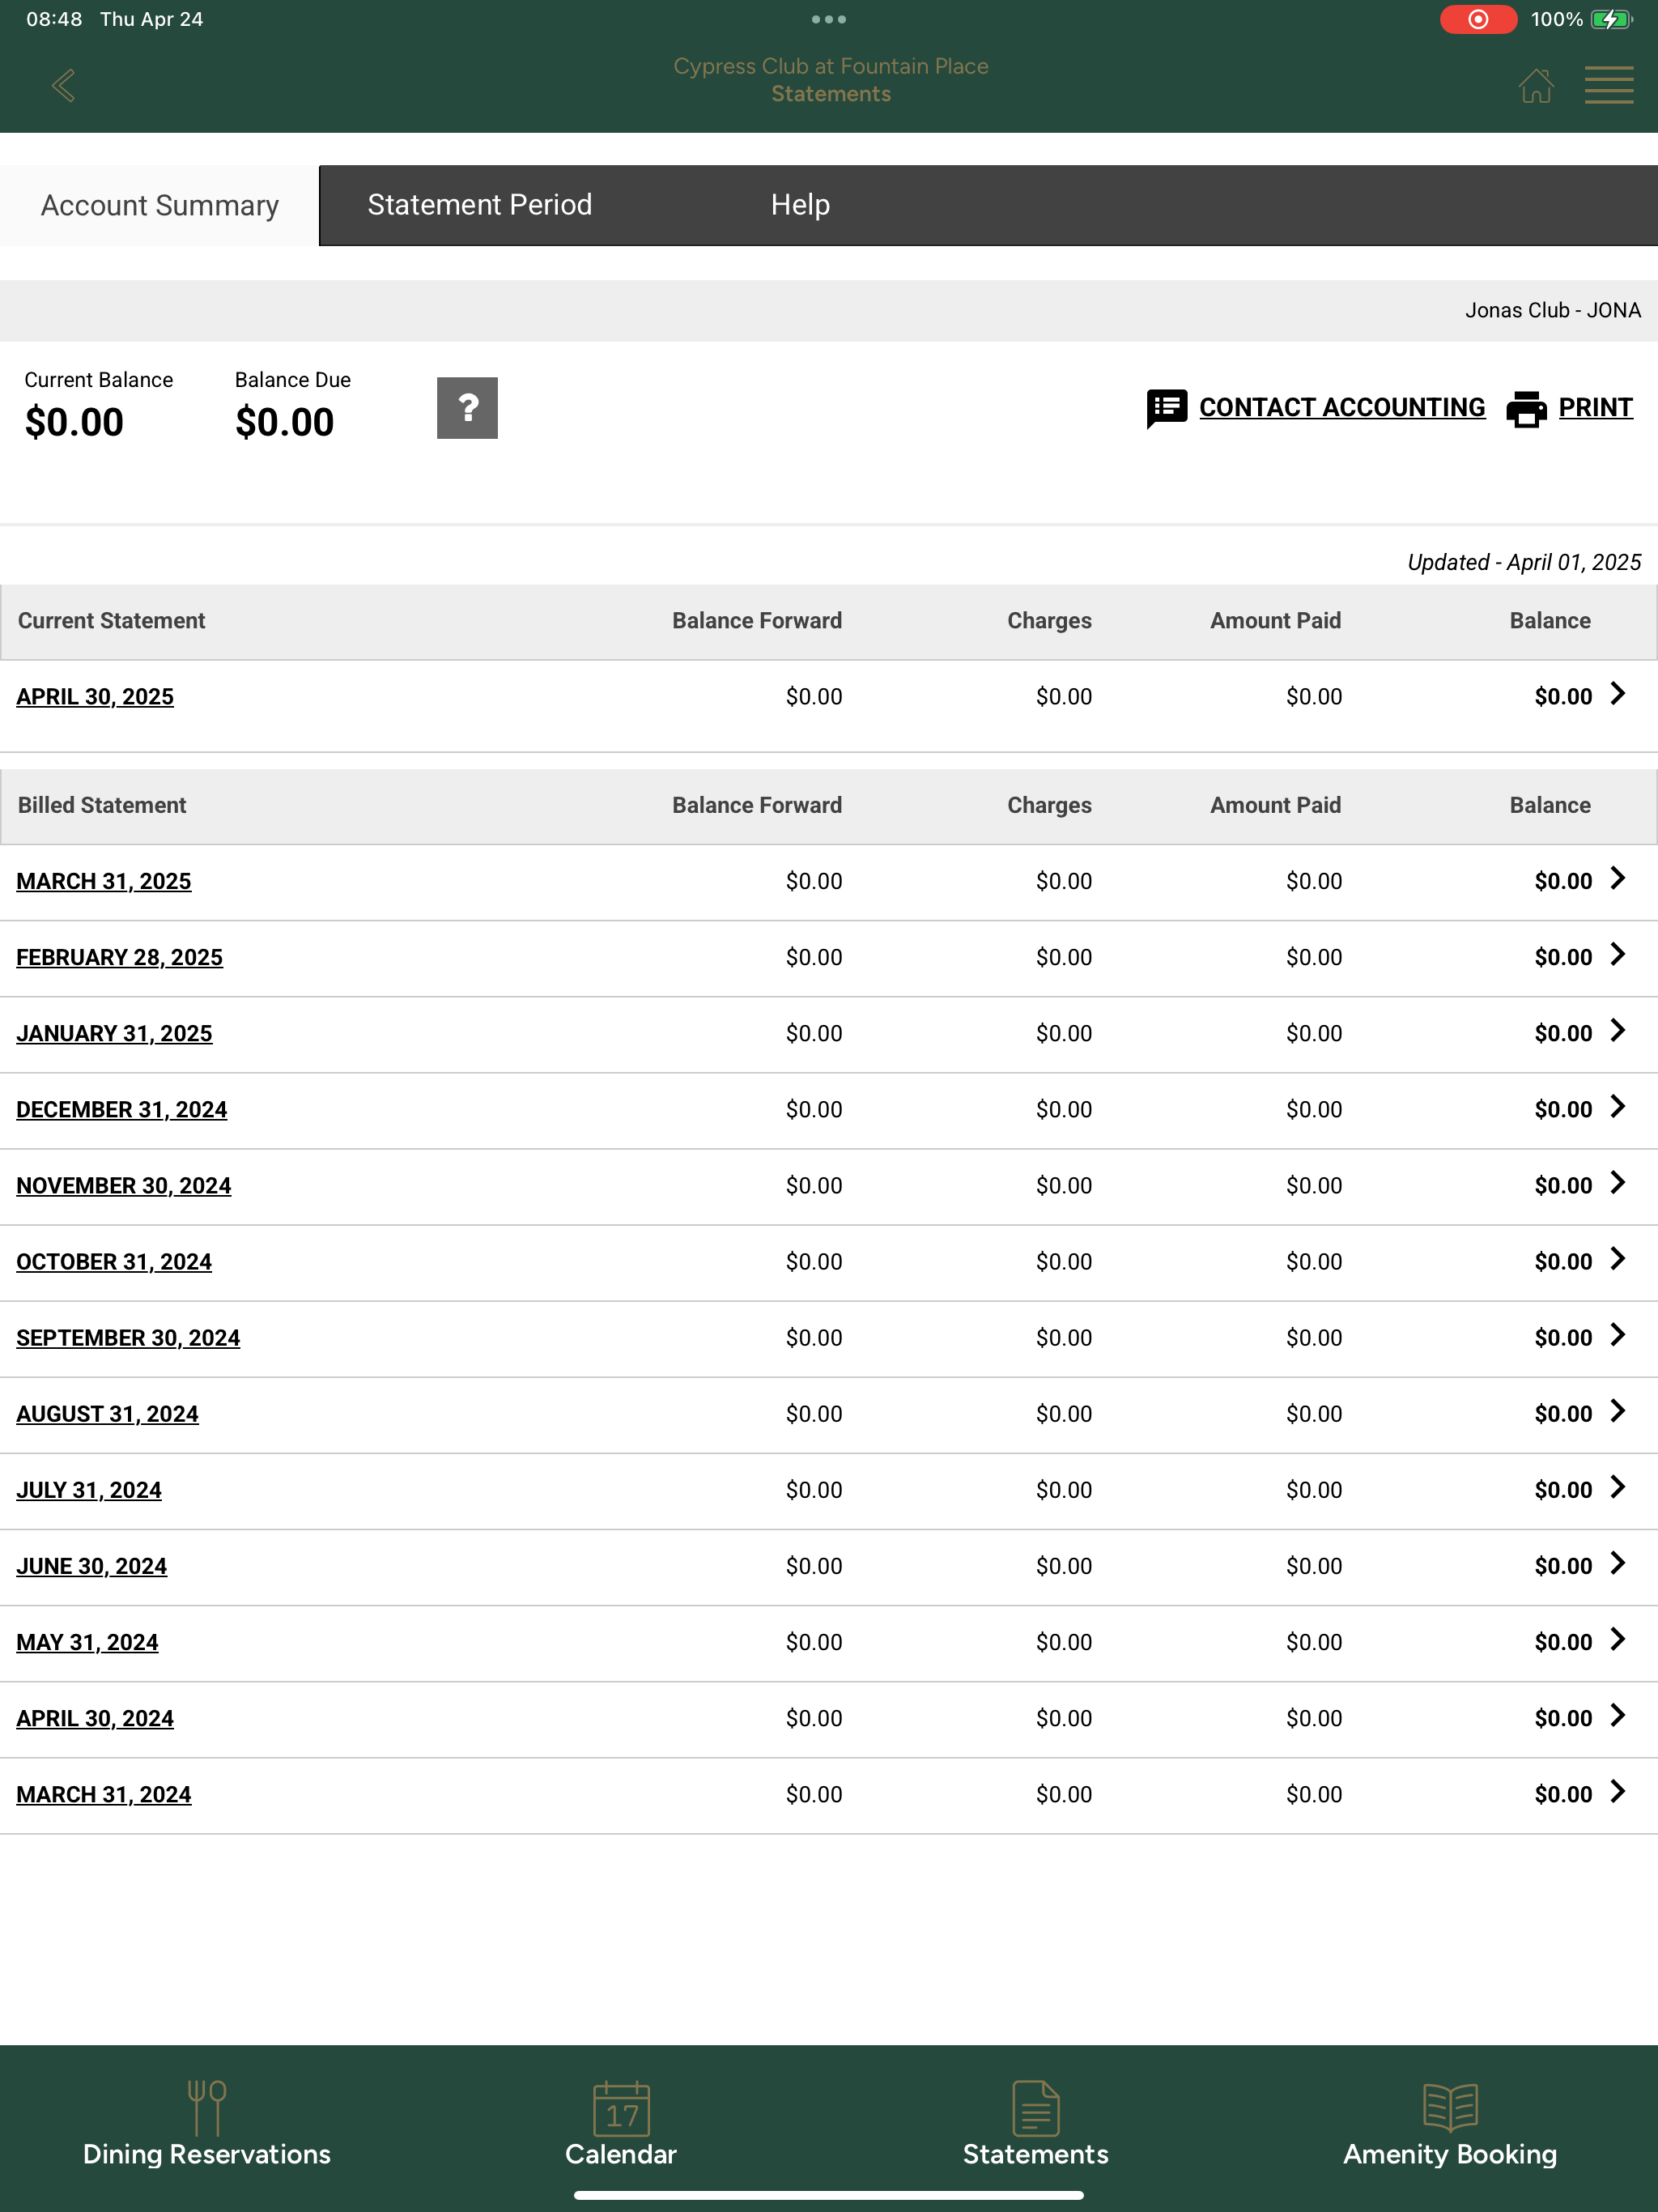1658x2212 pixels.
Task: Open the April 30, 2024 statement
Action: click(95, 1718)
